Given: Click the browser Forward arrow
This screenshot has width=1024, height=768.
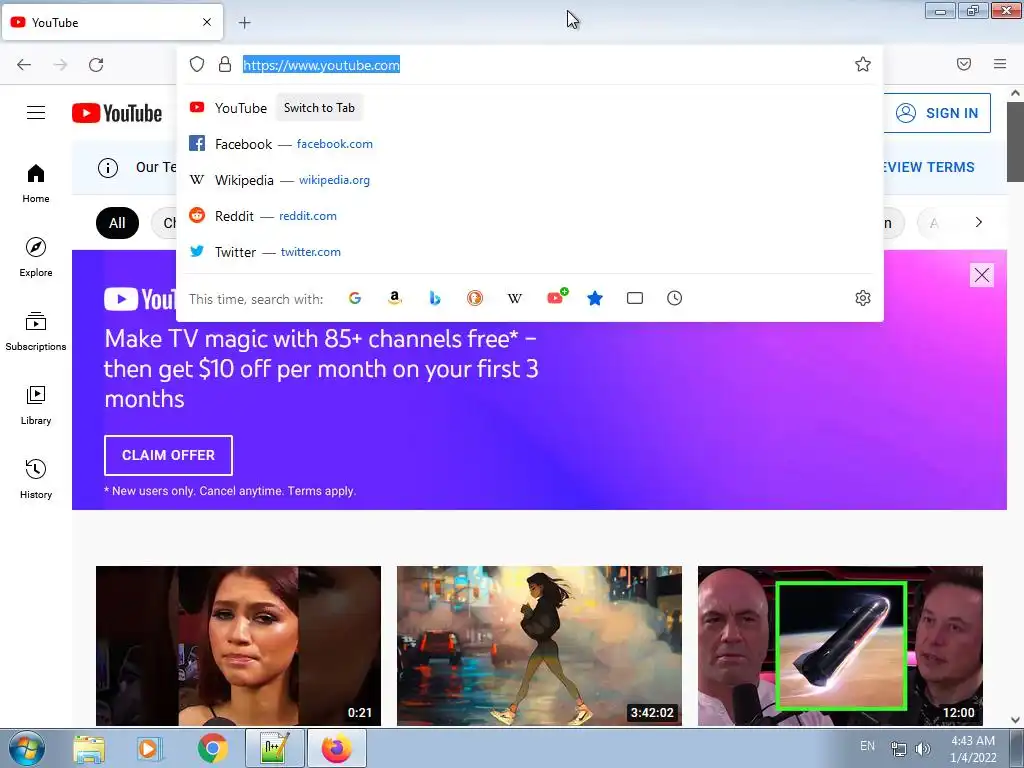Looking at the screenshot, I should coord(60,65).
